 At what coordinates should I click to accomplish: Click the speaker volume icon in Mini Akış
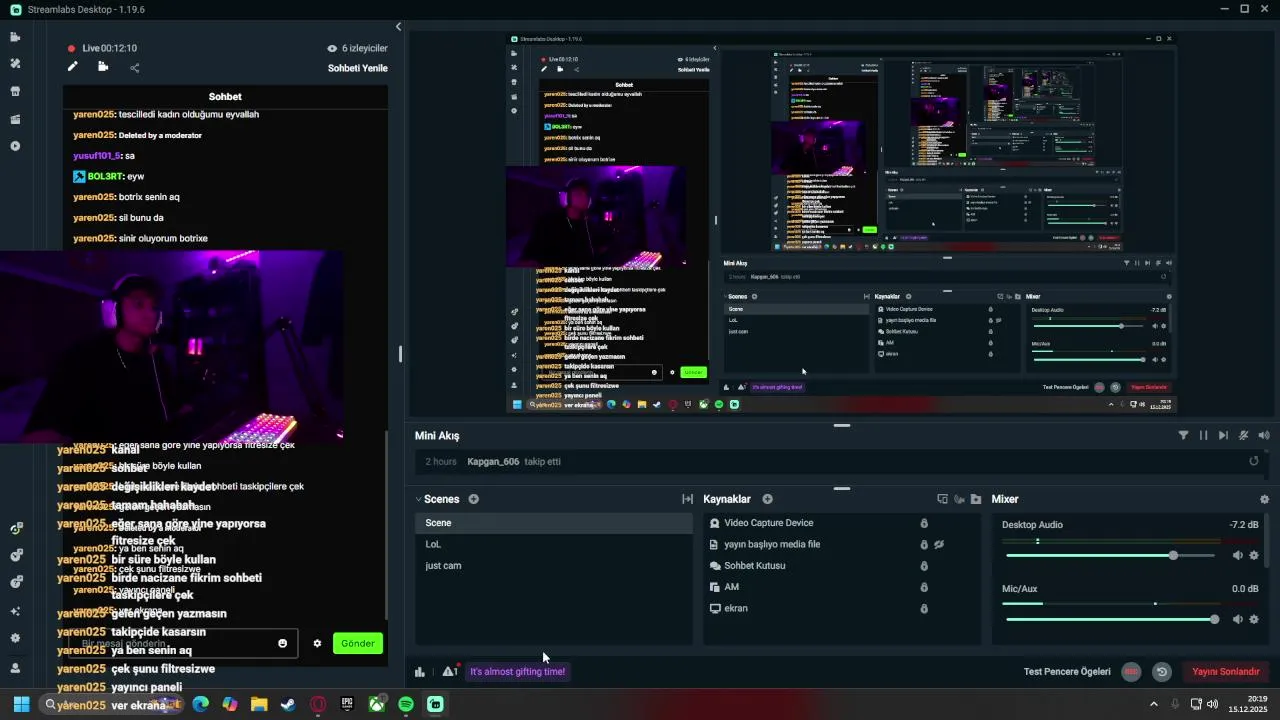[1264, 435]
